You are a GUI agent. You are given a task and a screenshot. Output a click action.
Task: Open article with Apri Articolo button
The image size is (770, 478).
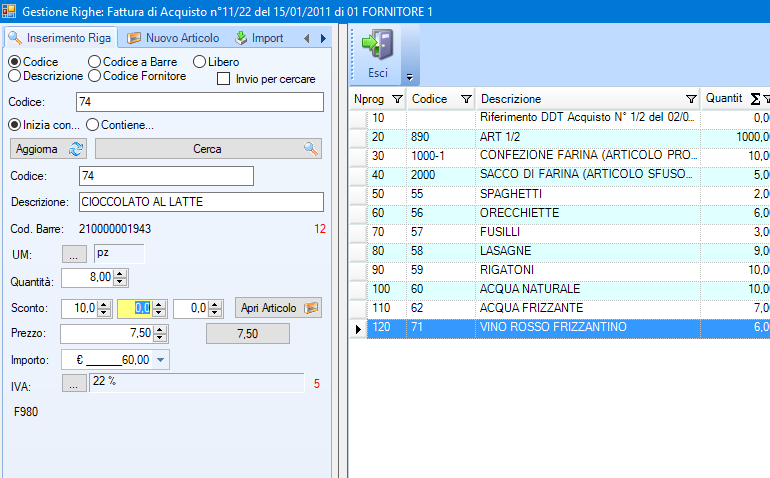pyautogui.click(x=279, y=308)
